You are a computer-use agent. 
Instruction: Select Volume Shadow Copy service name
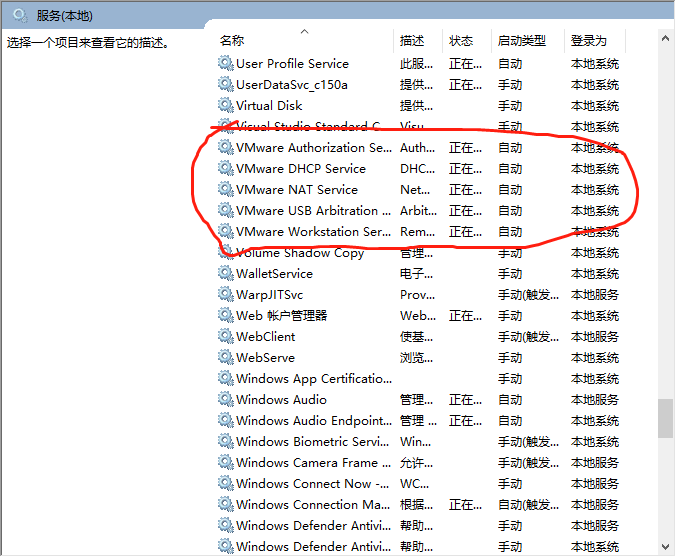(x=300, y=253)
